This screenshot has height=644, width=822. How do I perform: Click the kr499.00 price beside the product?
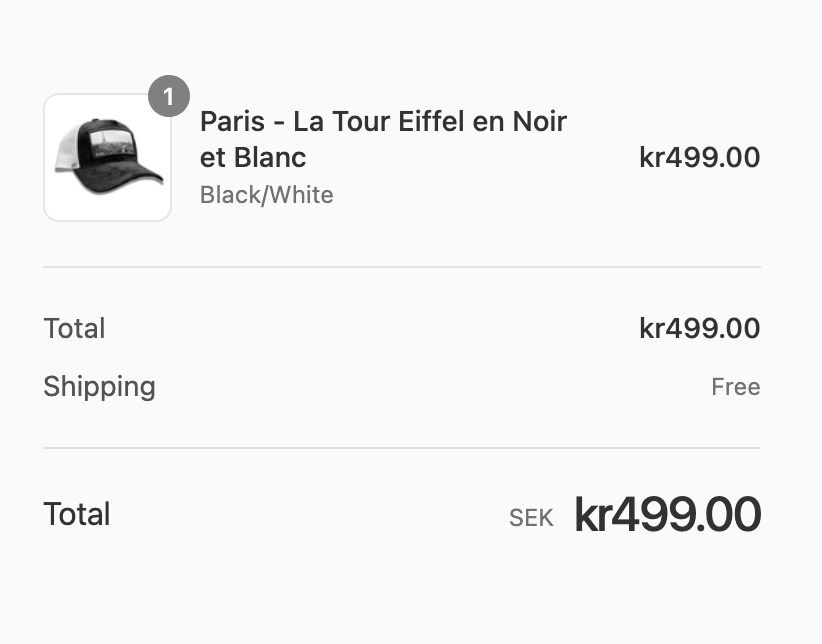[699, 158]
